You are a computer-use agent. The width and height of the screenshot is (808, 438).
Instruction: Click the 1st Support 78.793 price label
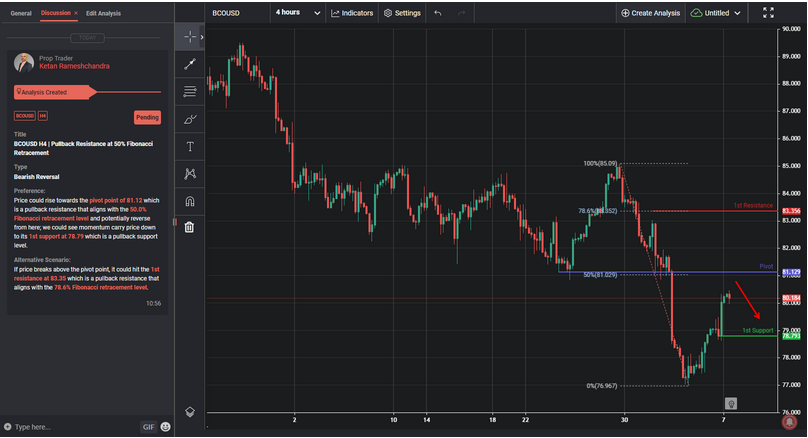790,336
